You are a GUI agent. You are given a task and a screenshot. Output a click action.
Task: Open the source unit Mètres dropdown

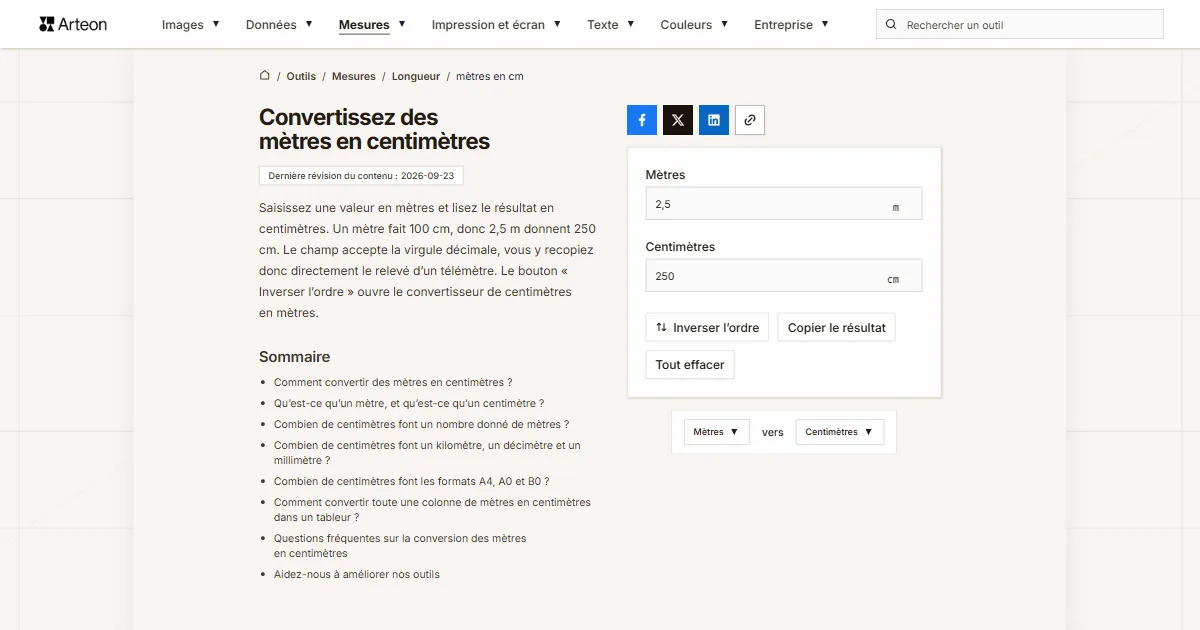tap(716, 432)
